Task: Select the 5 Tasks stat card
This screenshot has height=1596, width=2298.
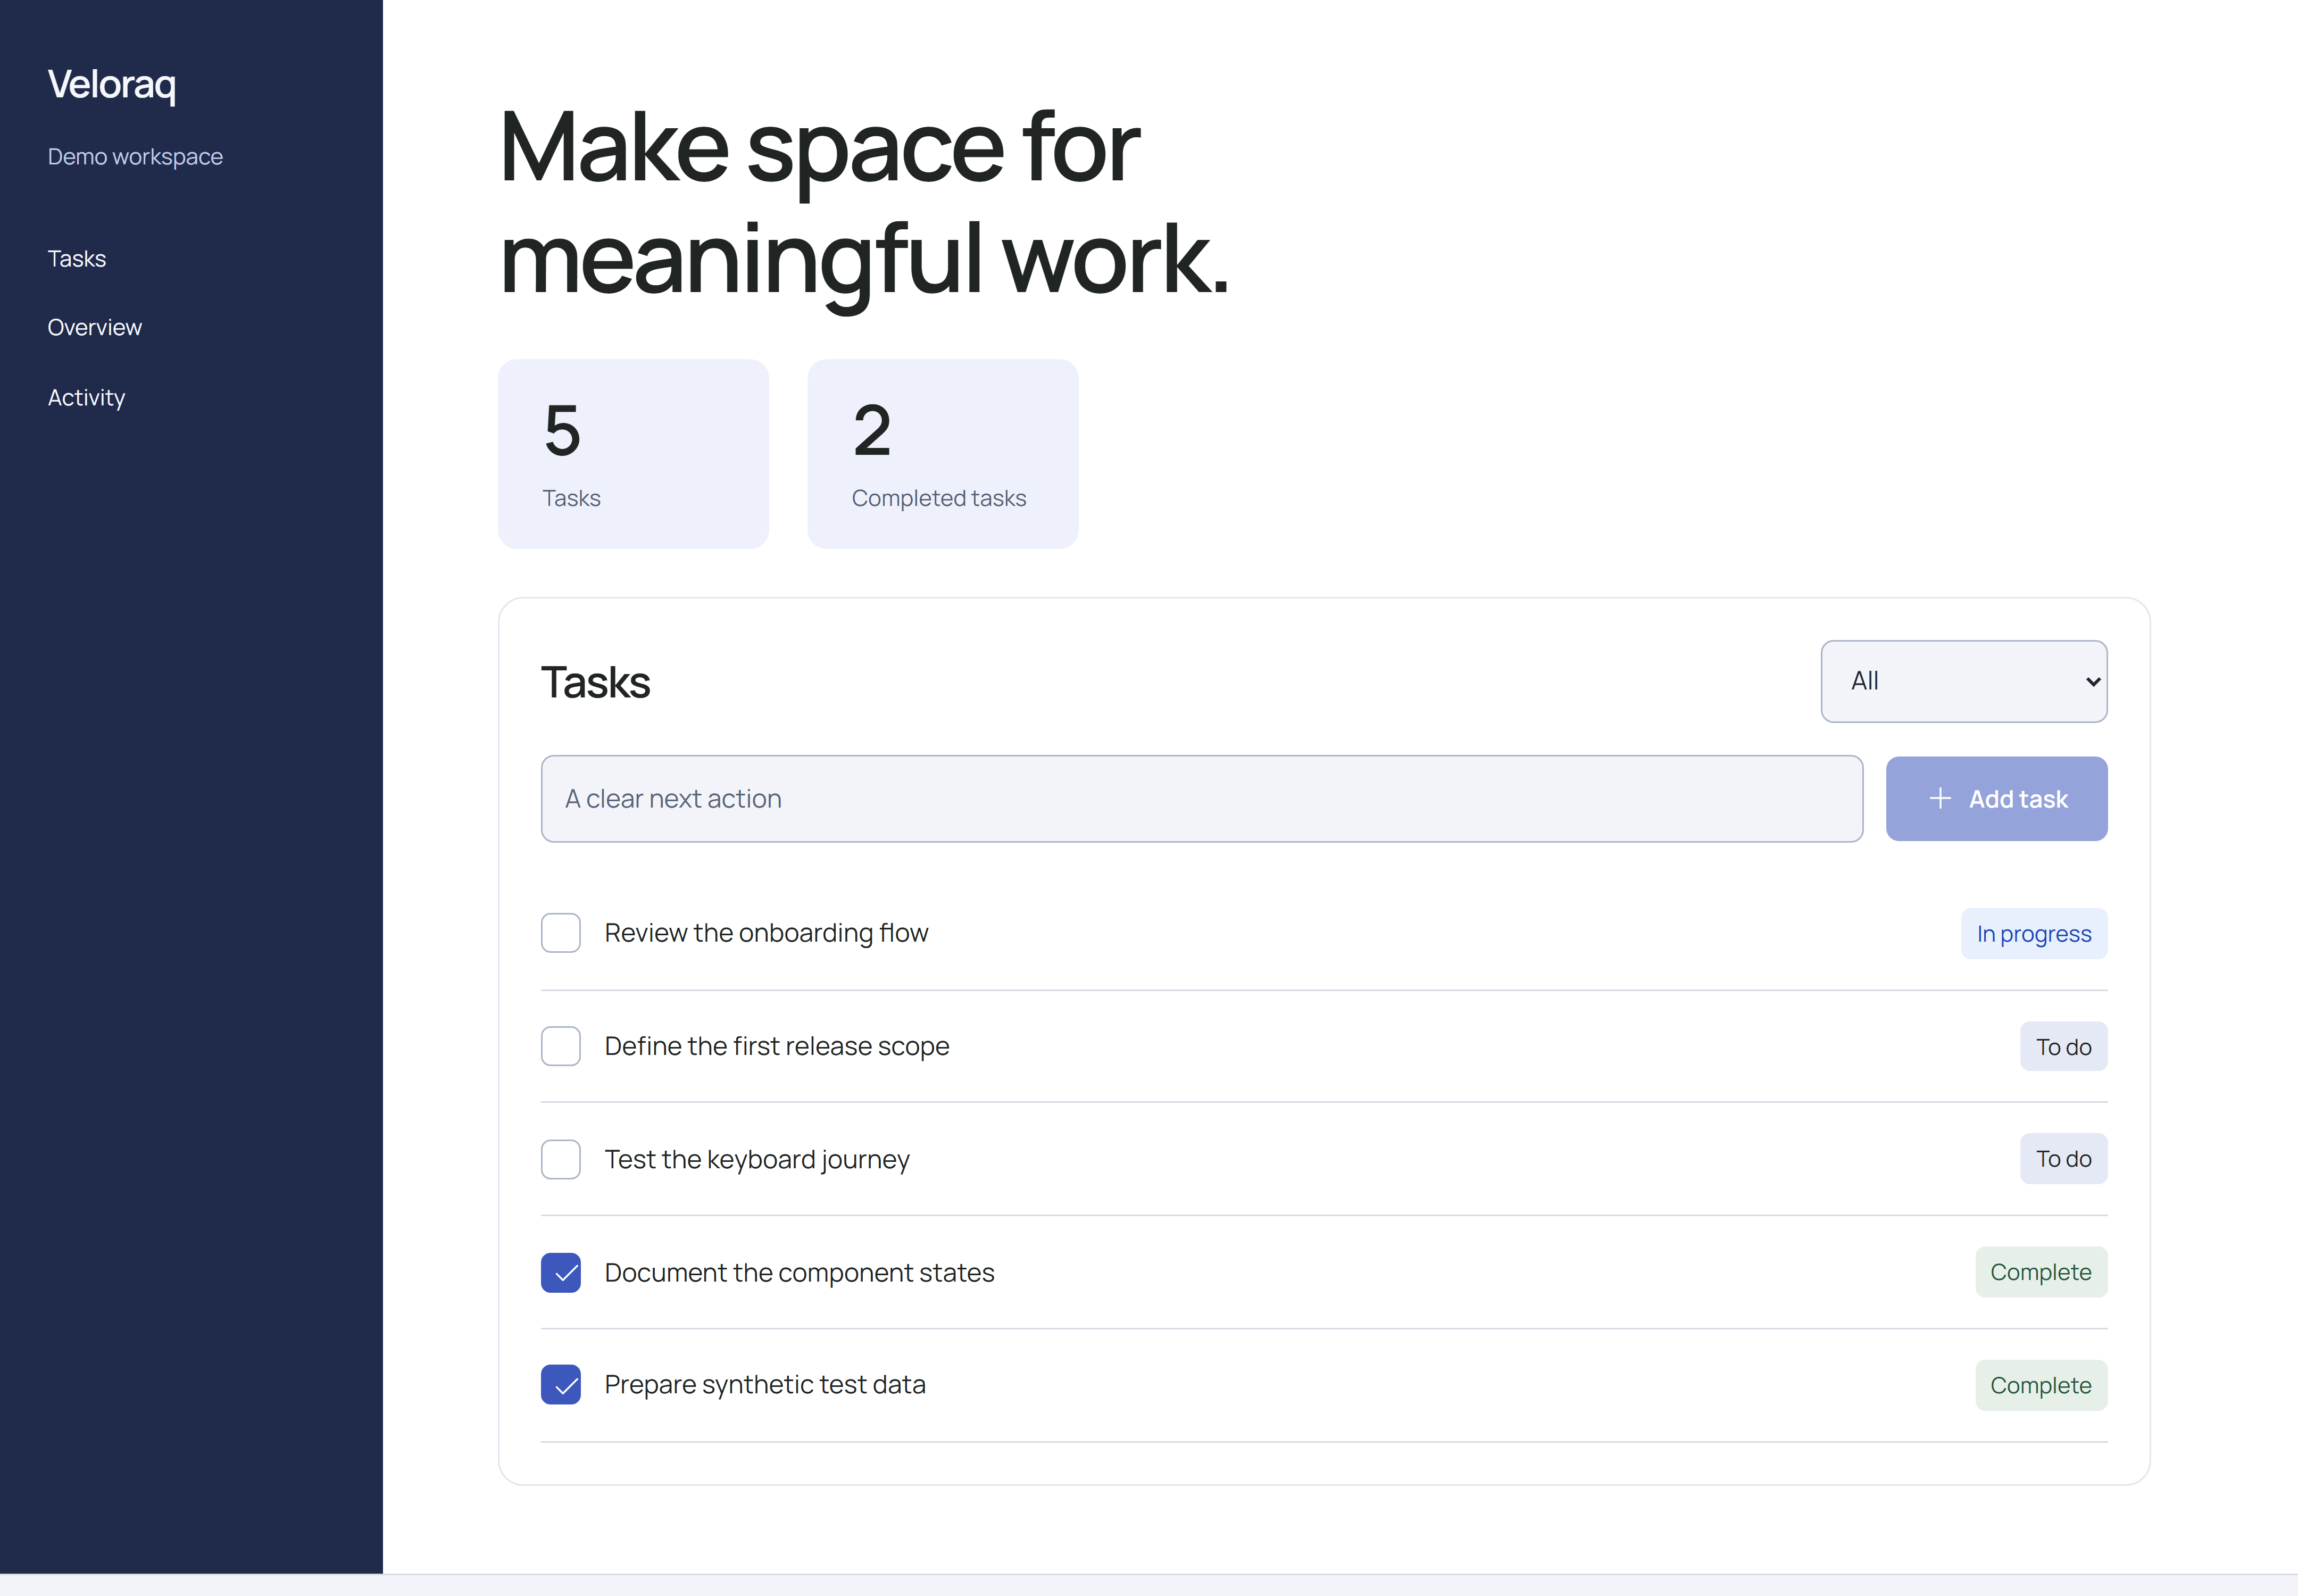Action: 633,454
